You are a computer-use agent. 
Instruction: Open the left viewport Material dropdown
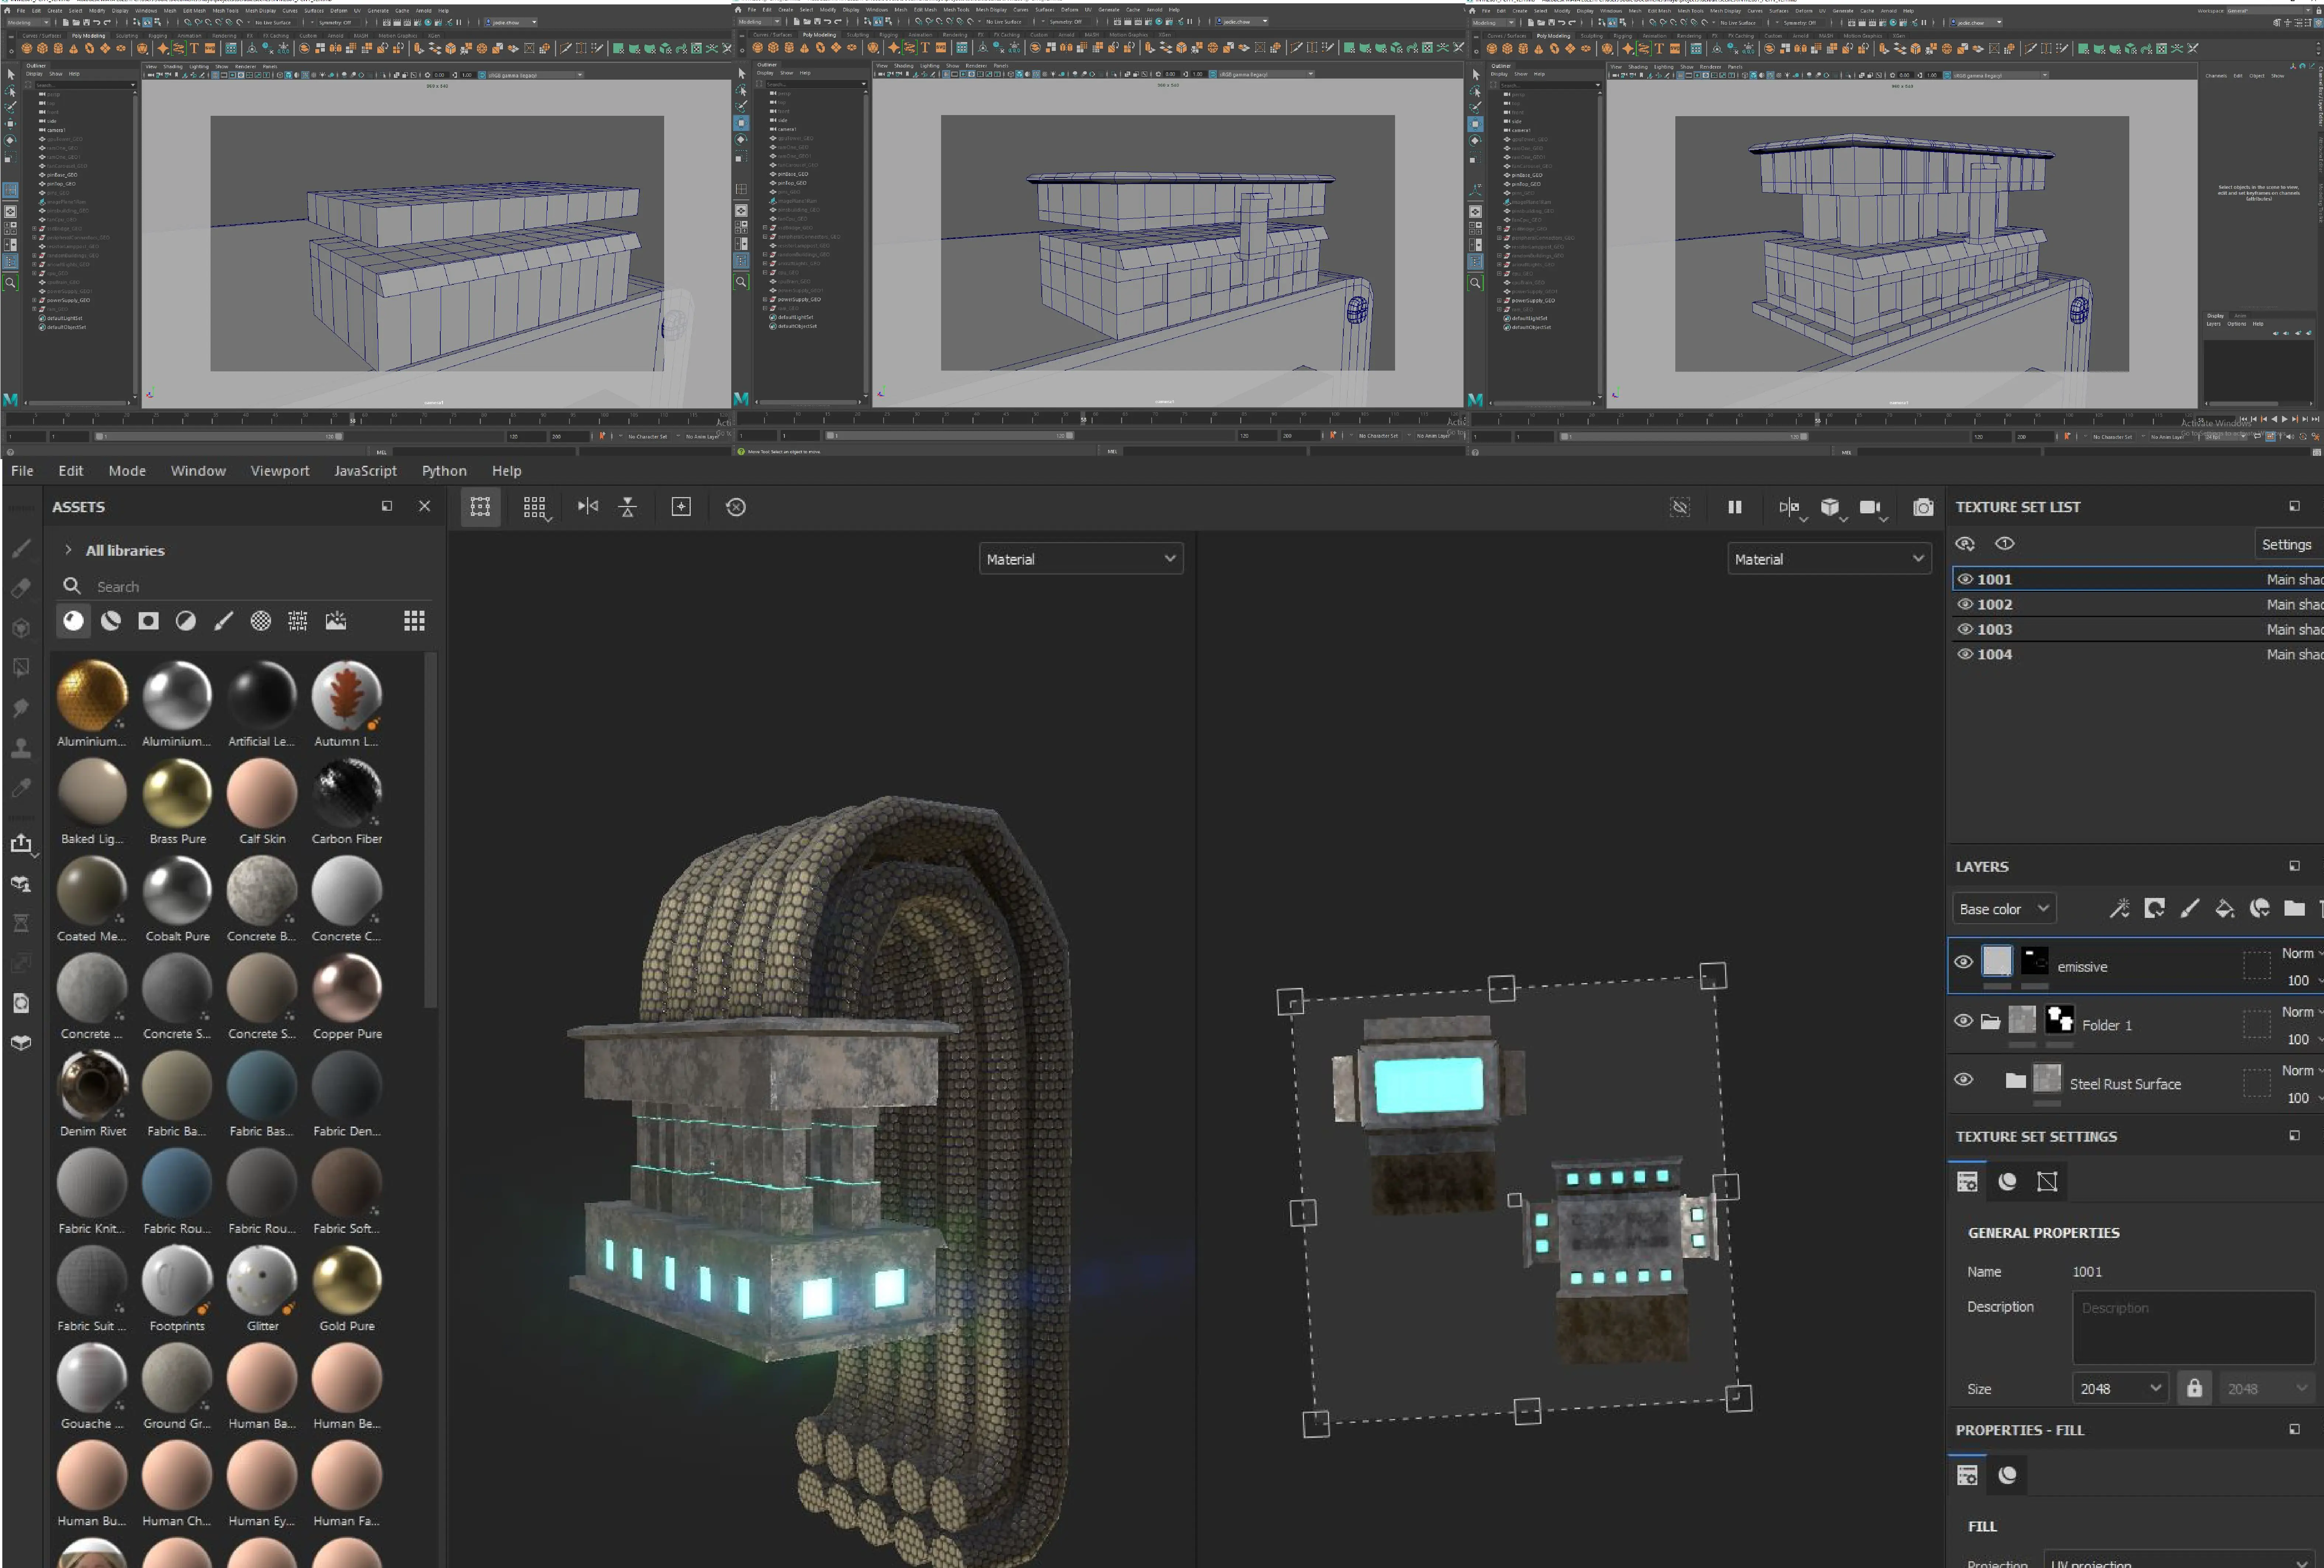point(1081,559)
